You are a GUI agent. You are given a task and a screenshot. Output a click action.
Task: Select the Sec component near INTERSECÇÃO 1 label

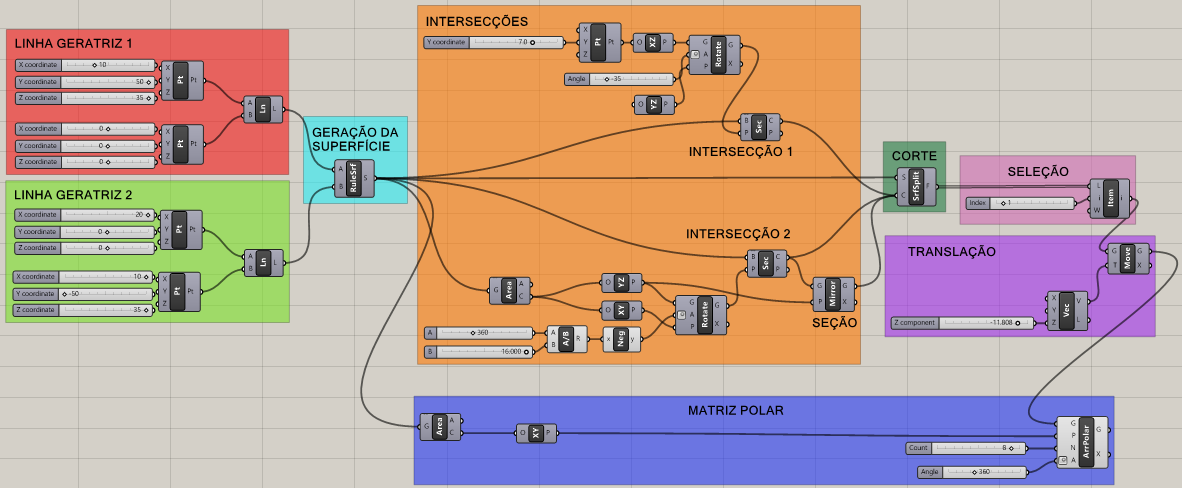[759, 126]
